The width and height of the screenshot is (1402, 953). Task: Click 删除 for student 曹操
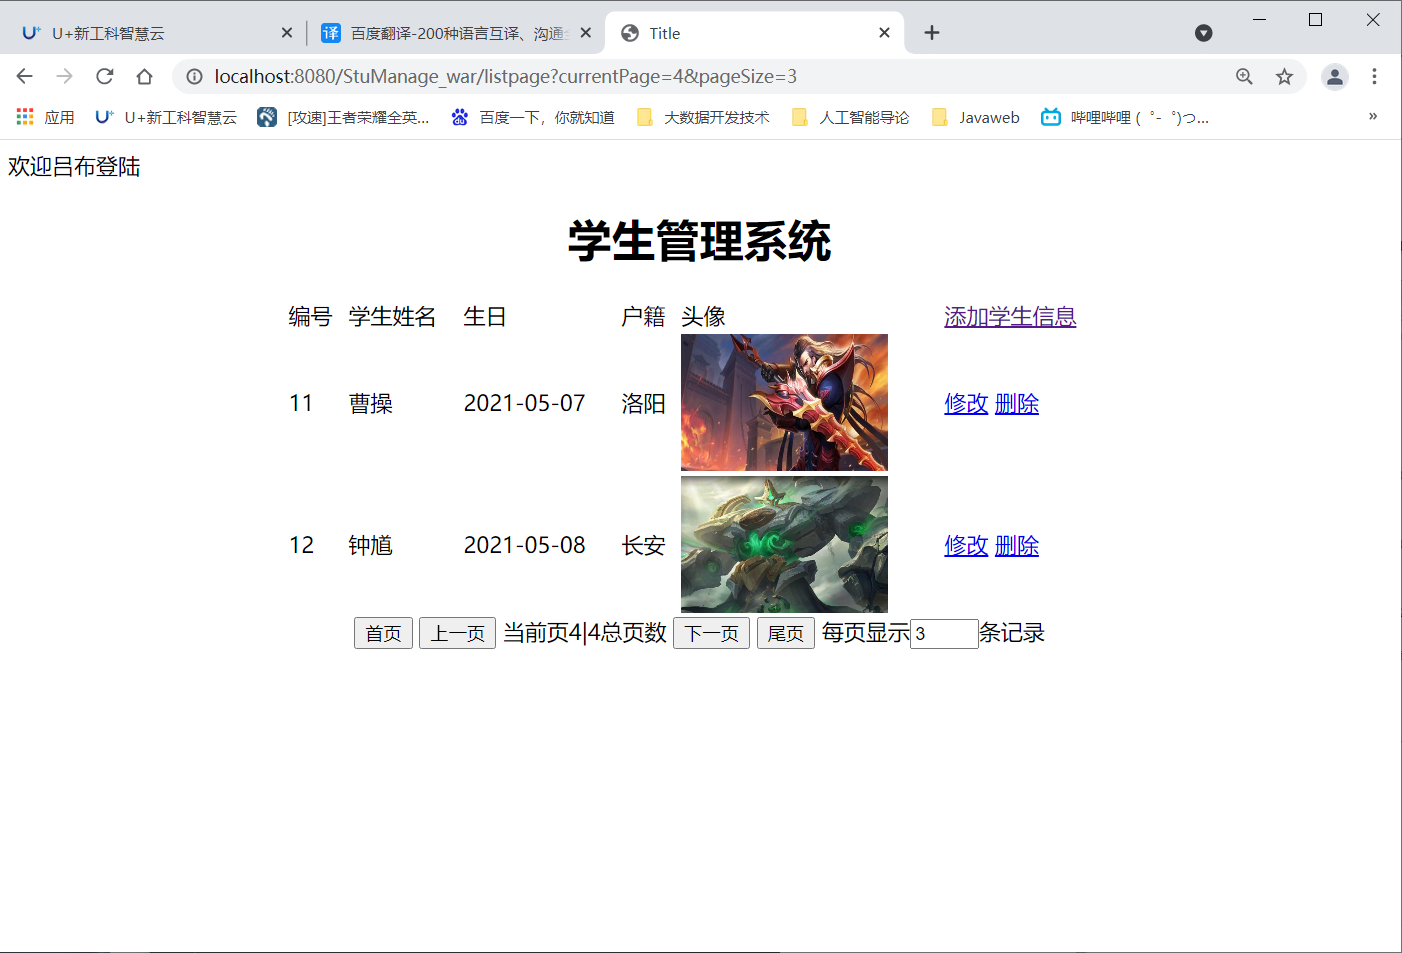tap(1017, 404)
